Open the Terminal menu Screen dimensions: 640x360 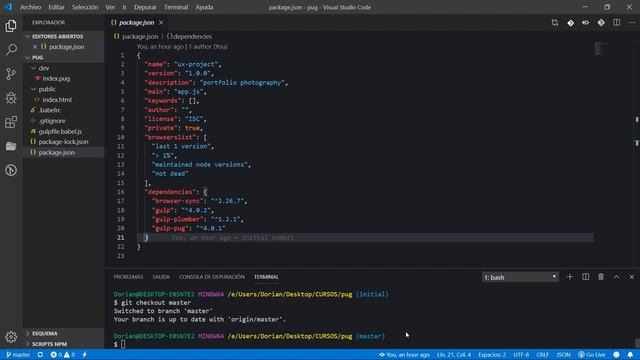pyautogui.click(x=176, y=7)
